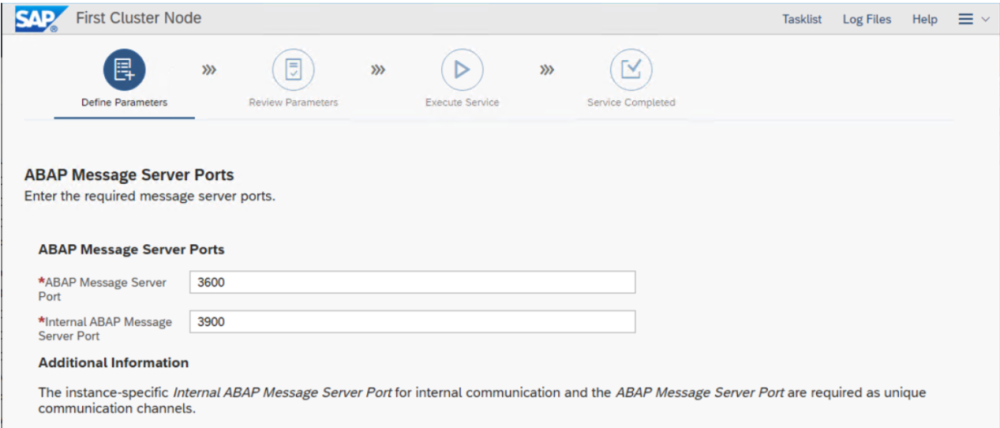Viewport: 1000px width, 428px height.
Task: Expand the chevron beside the hamburger menu
Action: tap(984, 20)
